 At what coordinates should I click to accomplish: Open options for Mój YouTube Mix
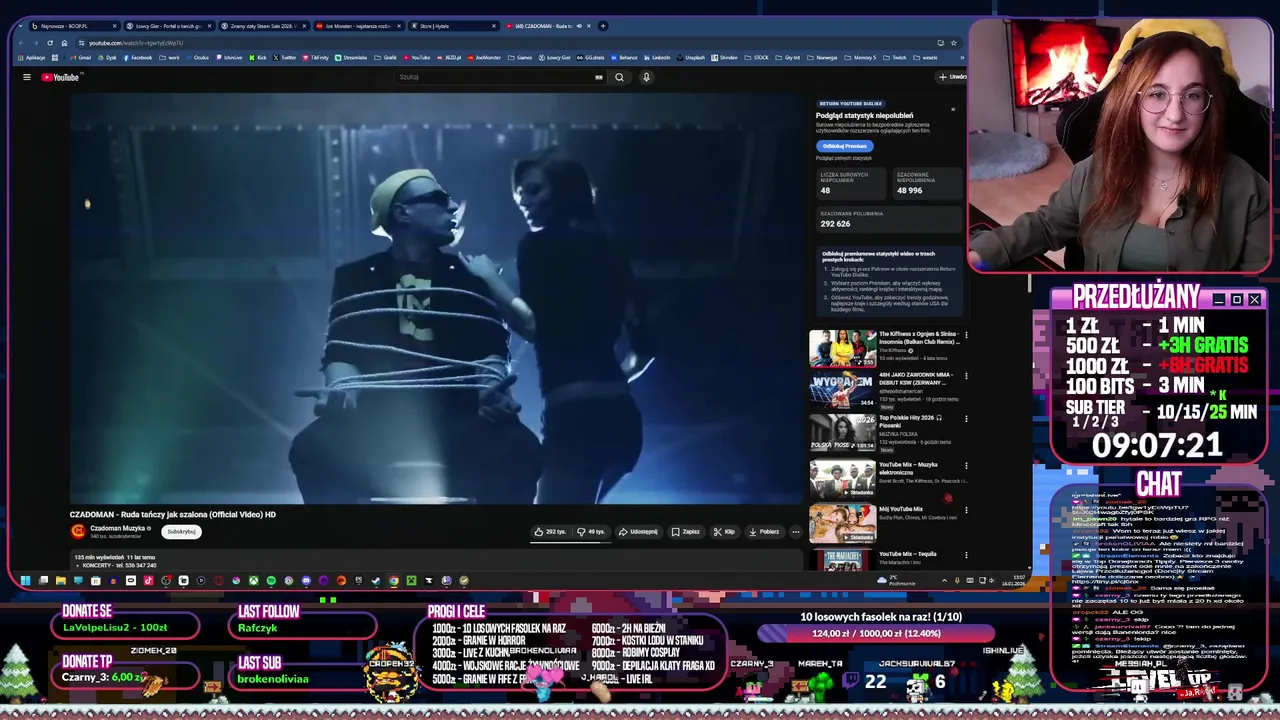coord(966,509)
